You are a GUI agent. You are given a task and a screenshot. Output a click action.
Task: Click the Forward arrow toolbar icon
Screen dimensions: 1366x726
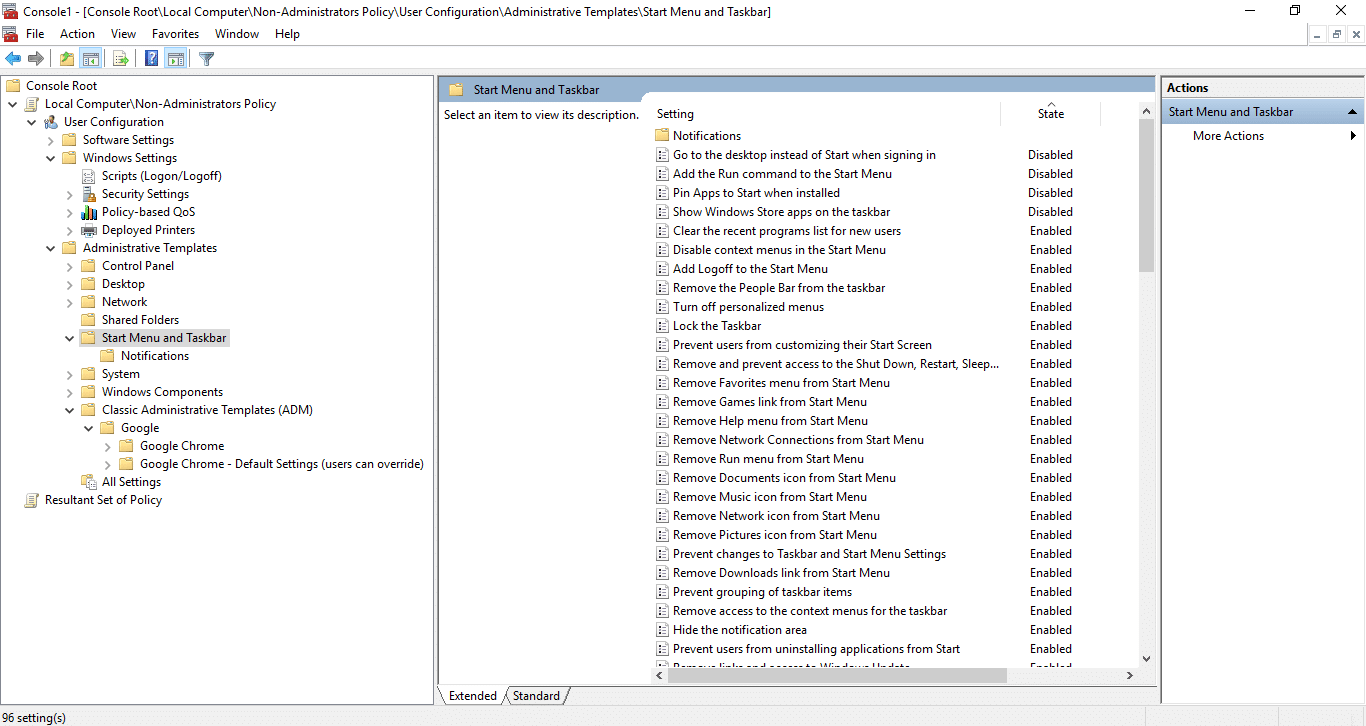(x=36, y=59)
